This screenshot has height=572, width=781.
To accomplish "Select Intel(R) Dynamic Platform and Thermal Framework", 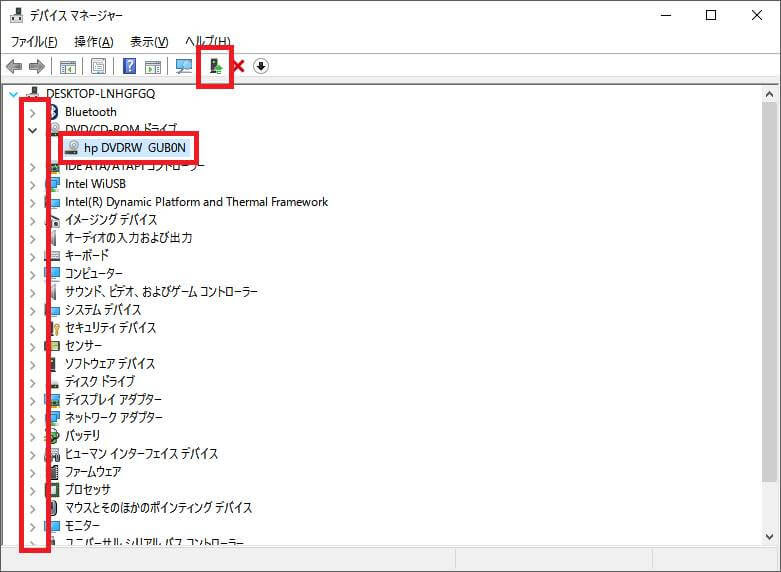I will [x=196, y=202].
